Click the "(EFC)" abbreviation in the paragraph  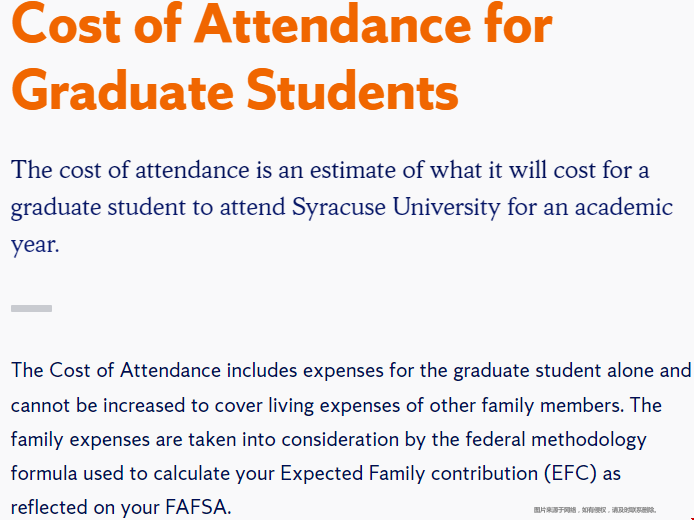[x=571, y=473]
